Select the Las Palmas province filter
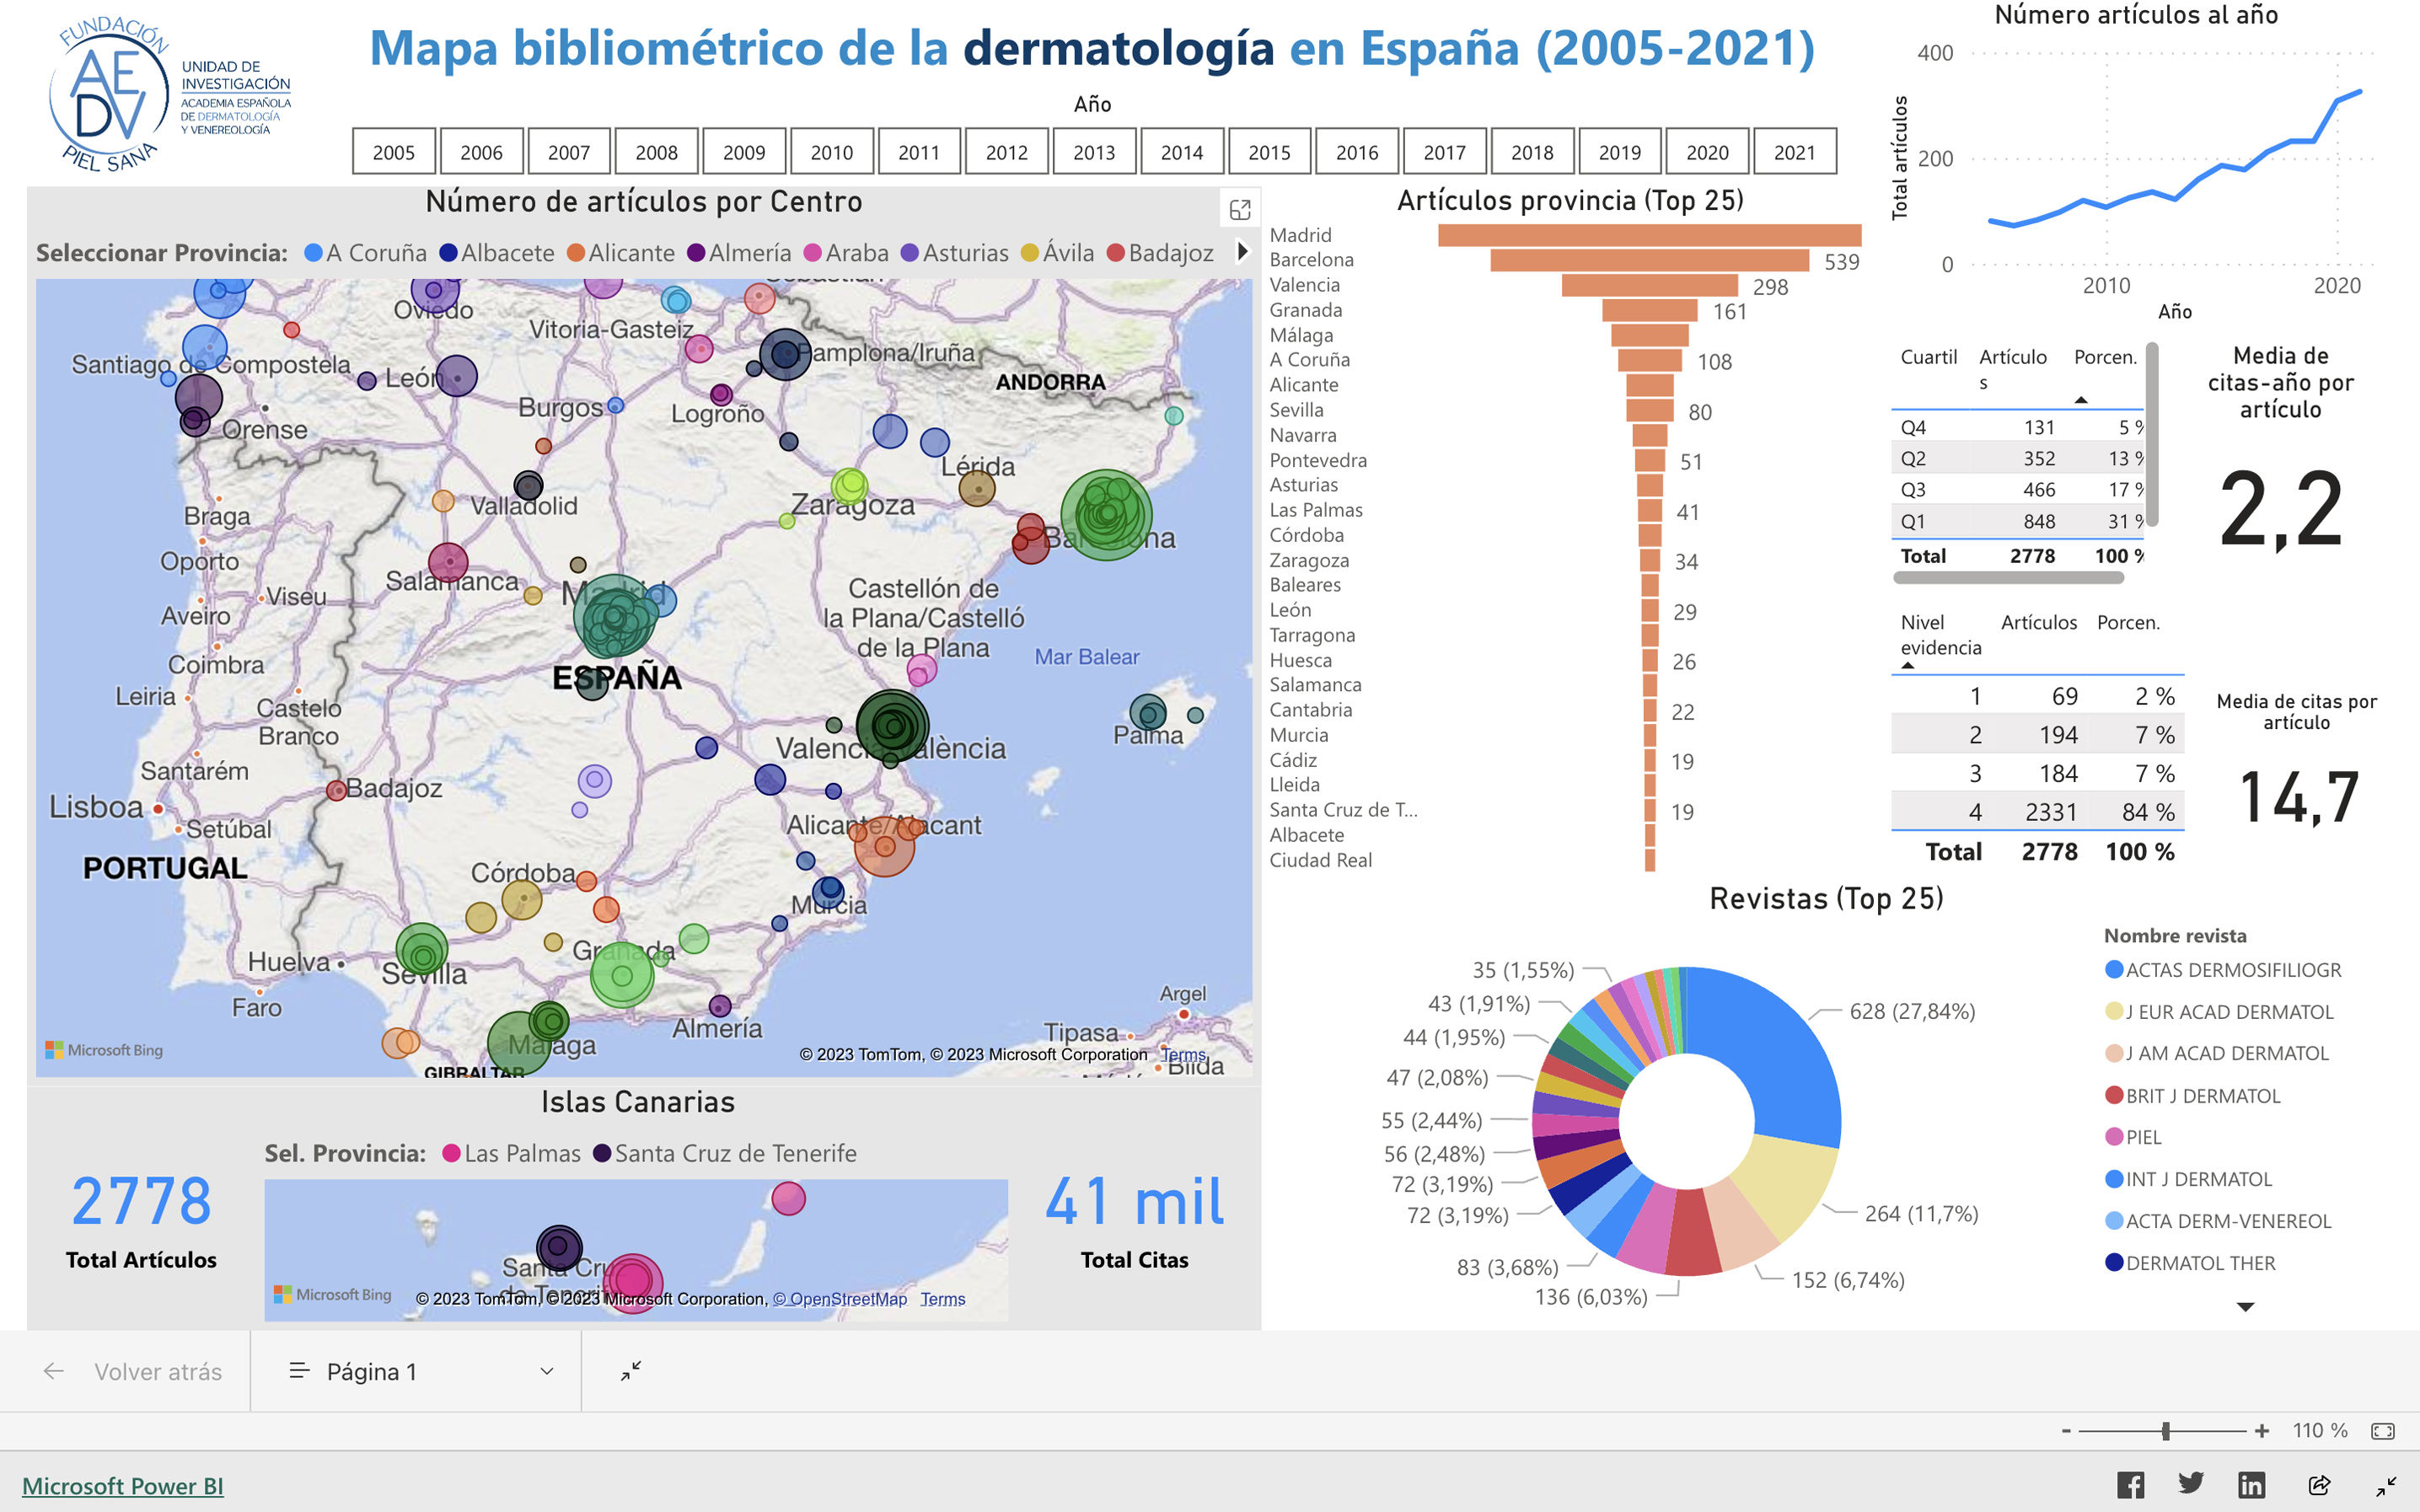Screen dimensions: 2420x1512 click(510, 1153)
